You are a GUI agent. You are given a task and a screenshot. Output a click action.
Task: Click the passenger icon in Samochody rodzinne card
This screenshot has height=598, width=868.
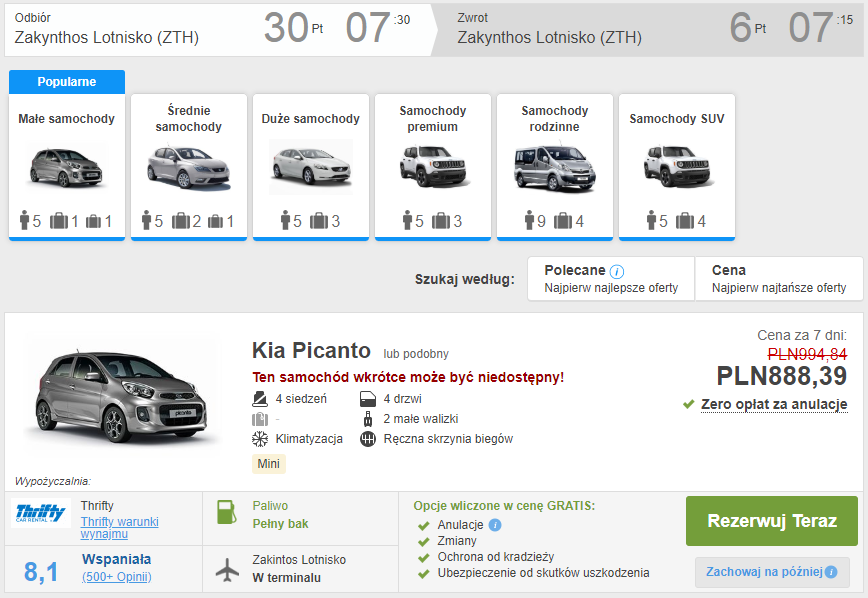tap(530, 220)
